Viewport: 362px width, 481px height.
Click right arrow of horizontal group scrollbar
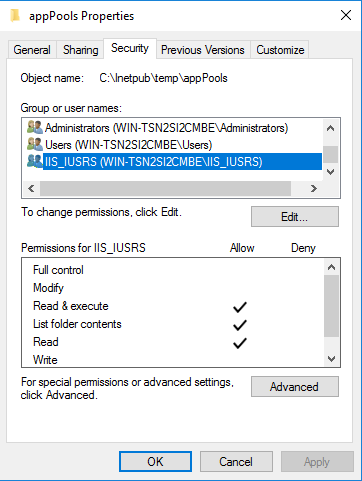(314, 189)
